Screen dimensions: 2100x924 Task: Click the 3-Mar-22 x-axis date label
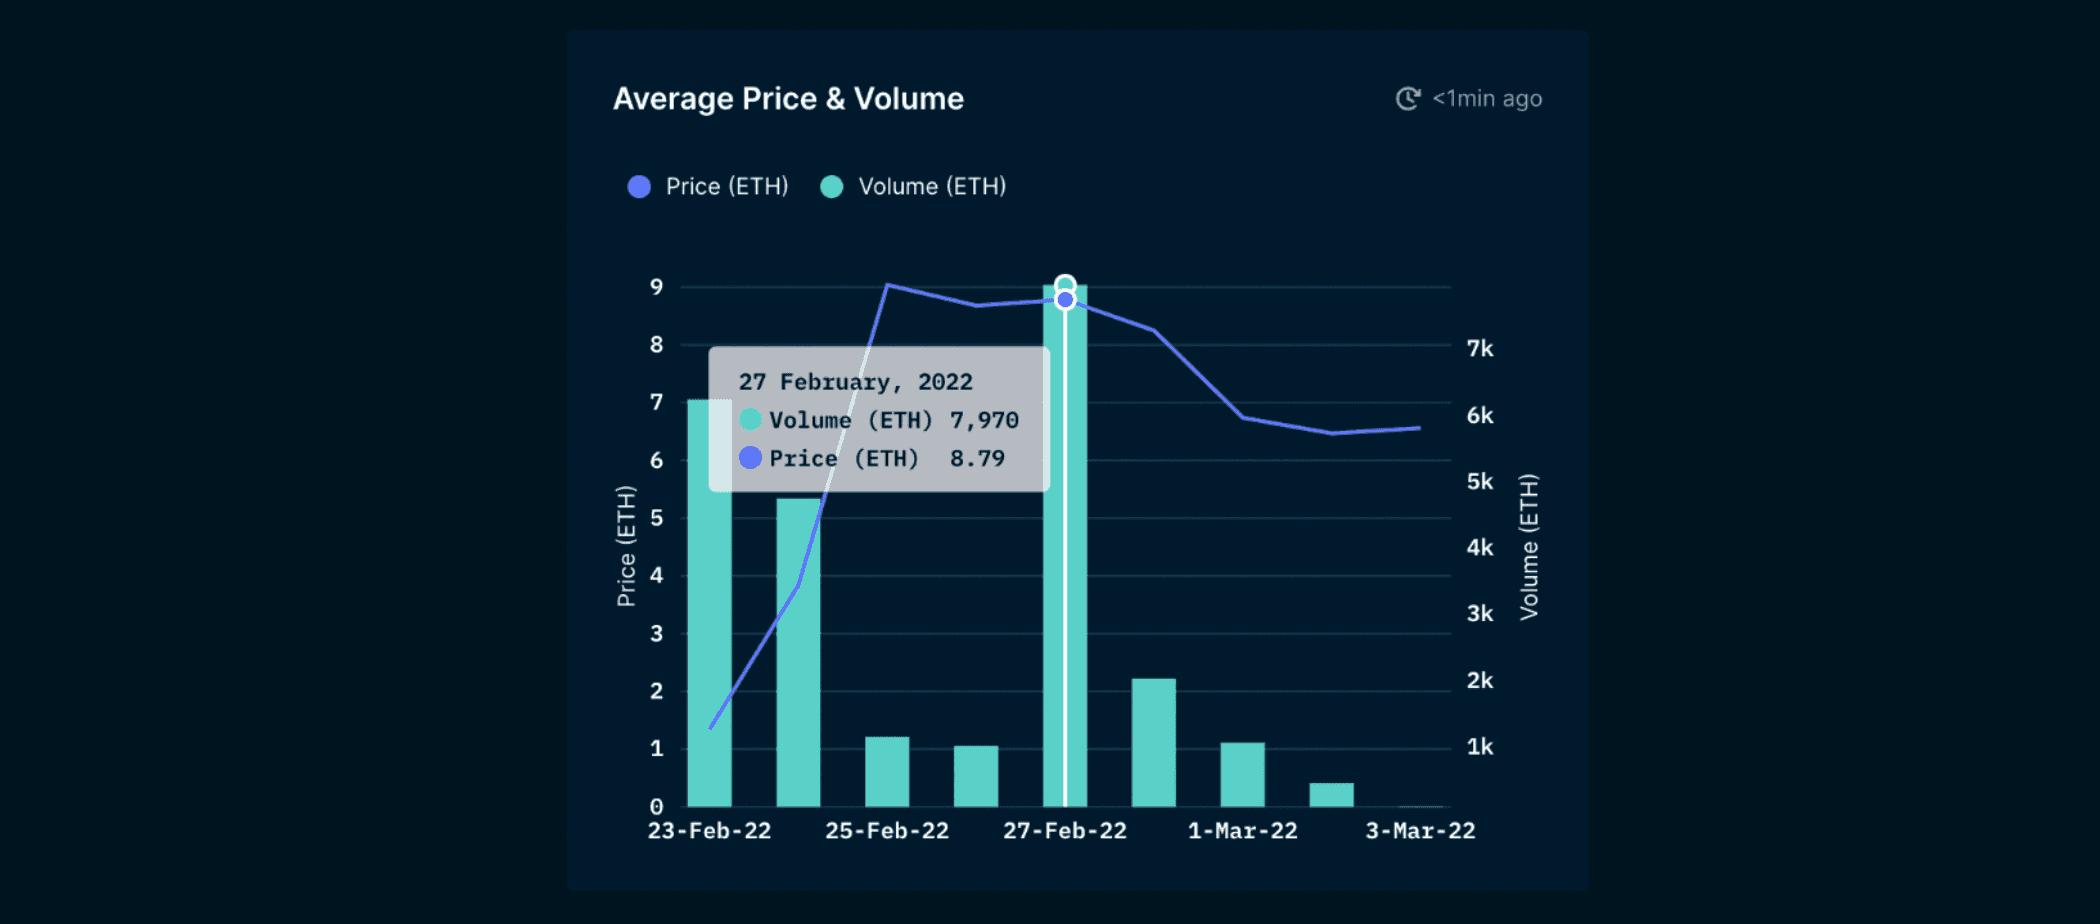(1420, 831)
